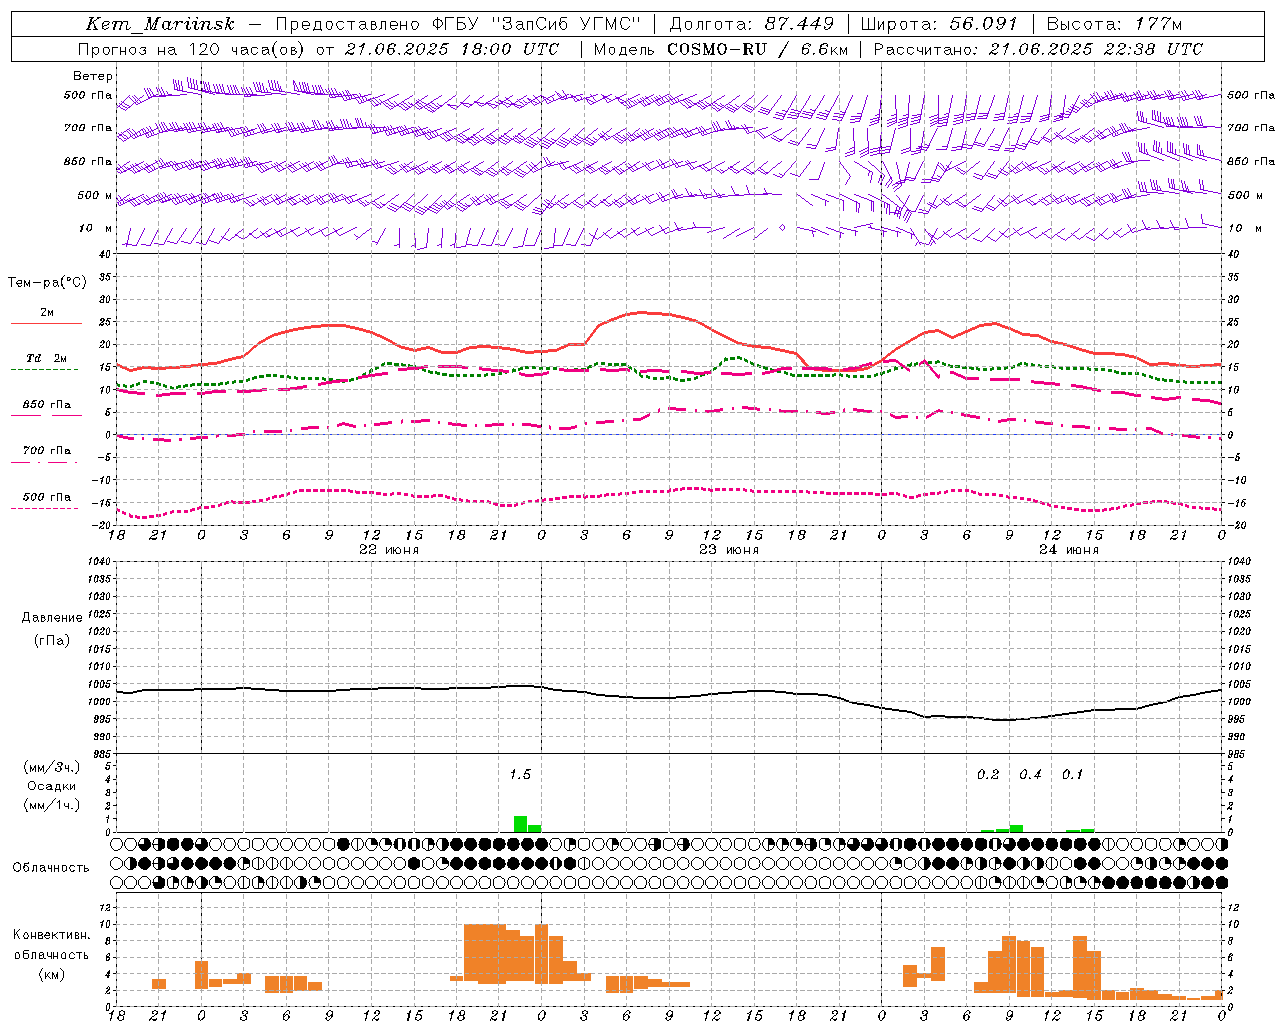The image size is (1280, 1024).
Task: Click the 'Тем-ра(°C)' temperature panel label
Action: (47, 283)
